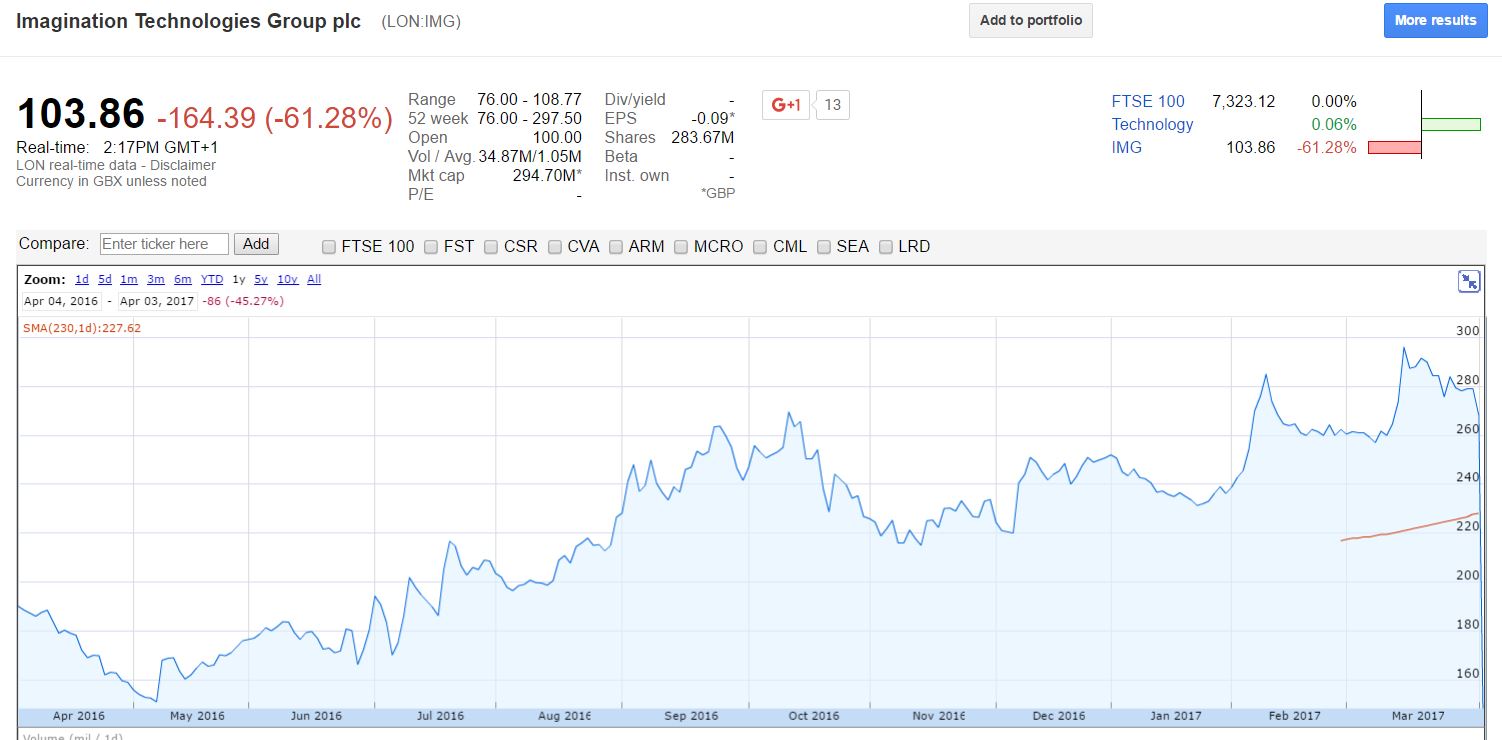
Task: Click the (LON:IMG) ticker label
Action: (421, 21)
